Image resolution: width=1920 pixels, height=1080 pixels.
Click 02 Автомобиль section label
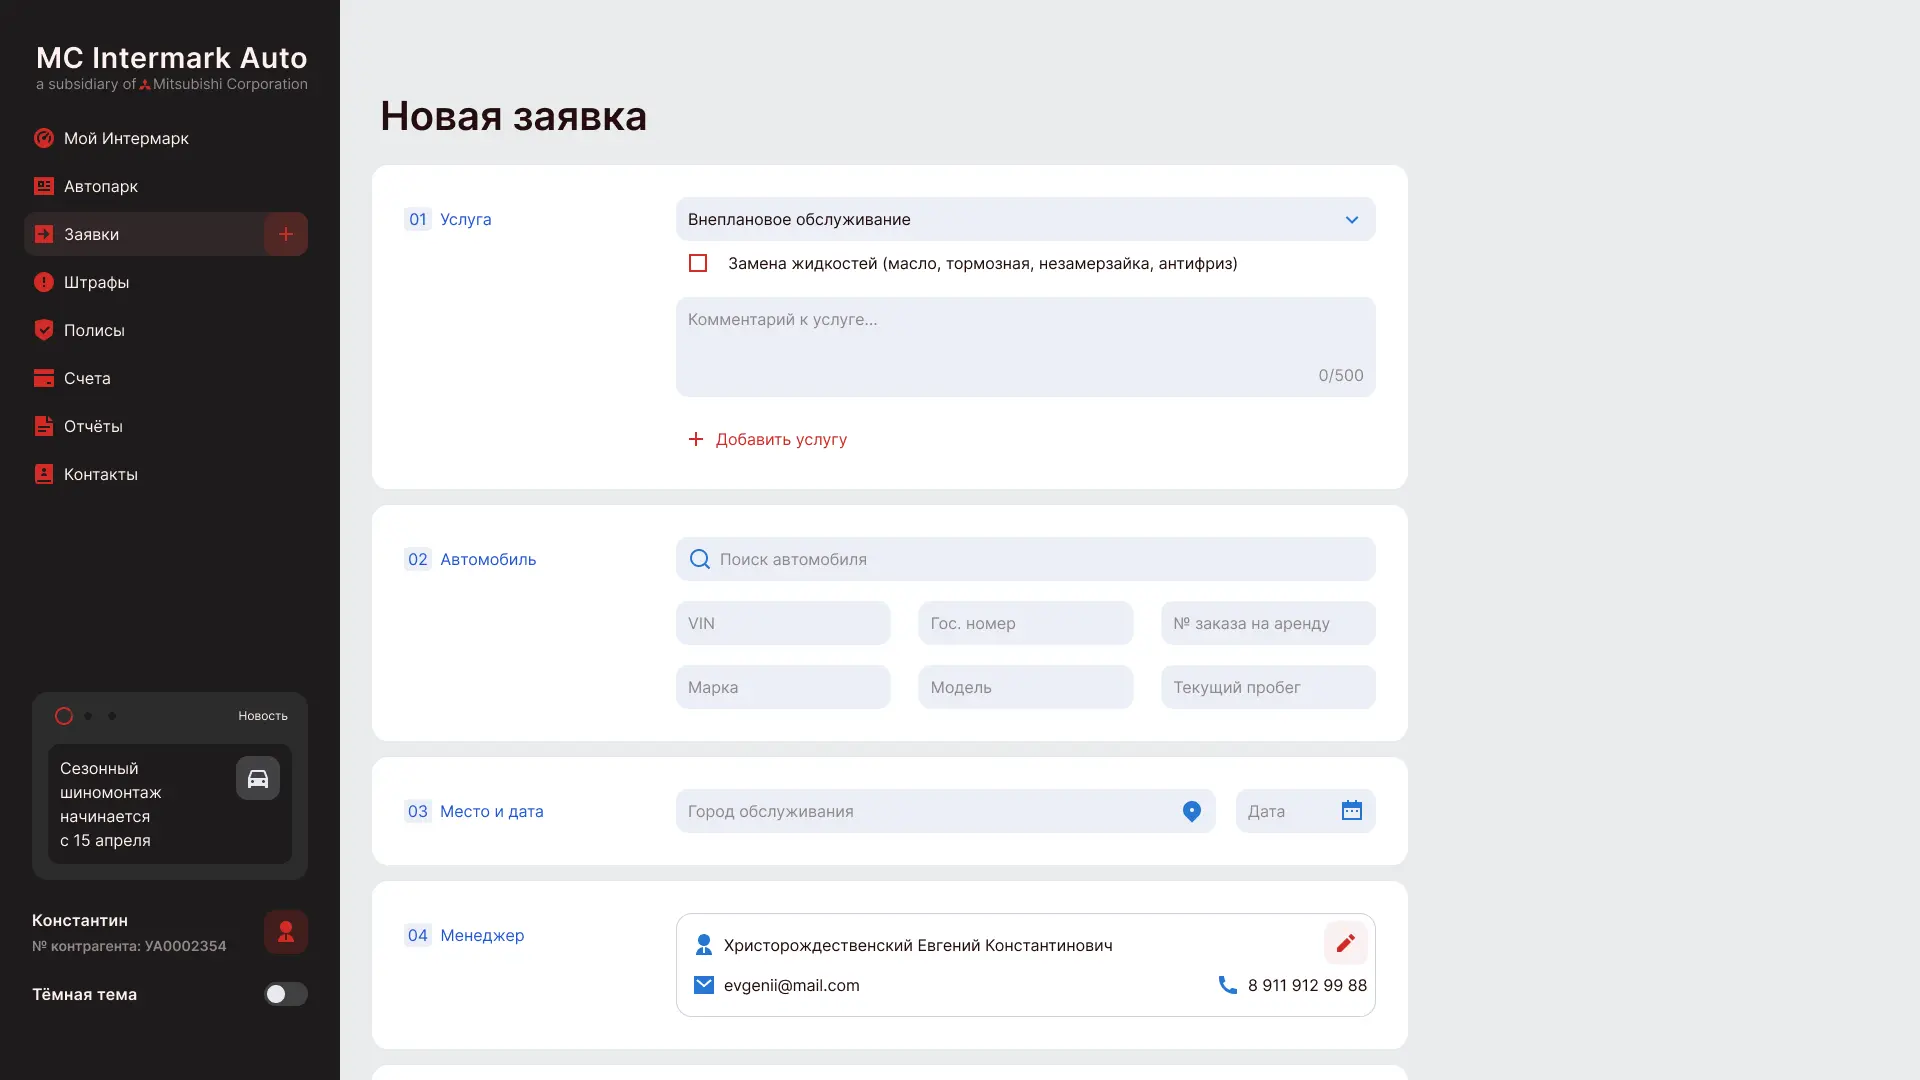coord(470,559)
